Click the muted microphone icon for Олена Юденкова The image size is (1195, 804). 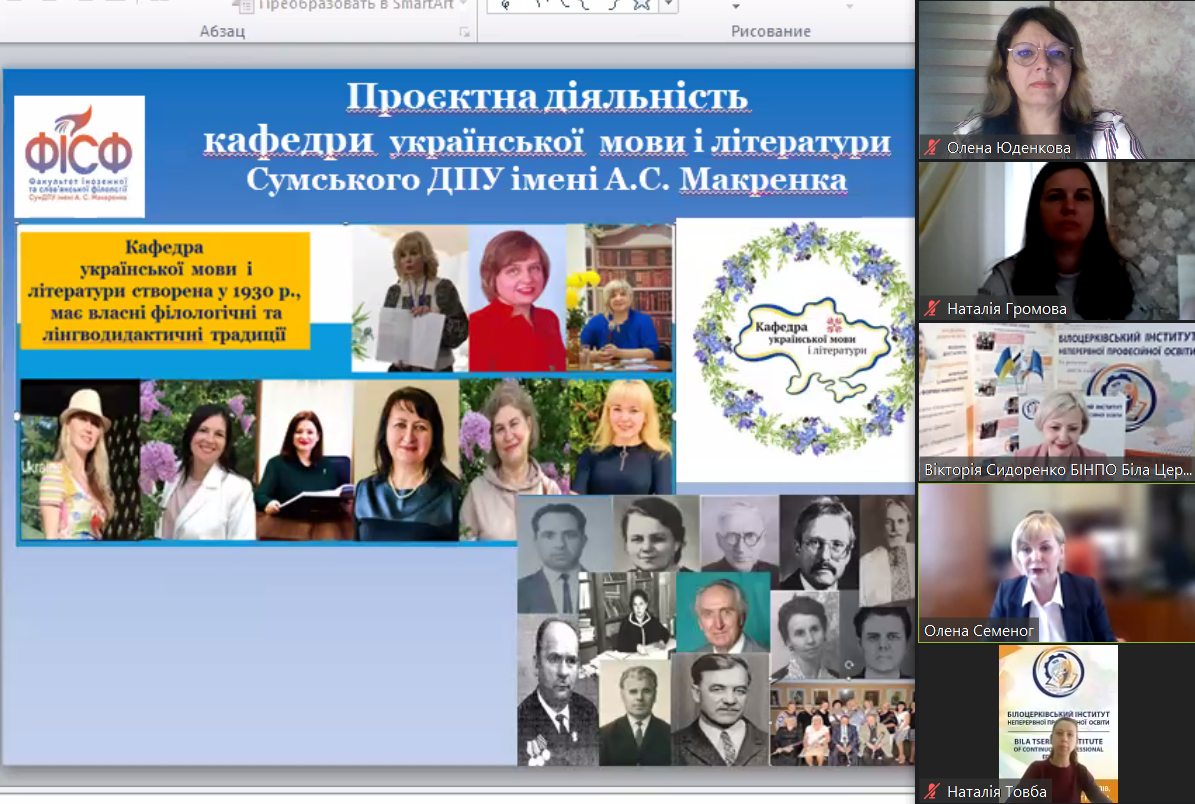point(932,148)
